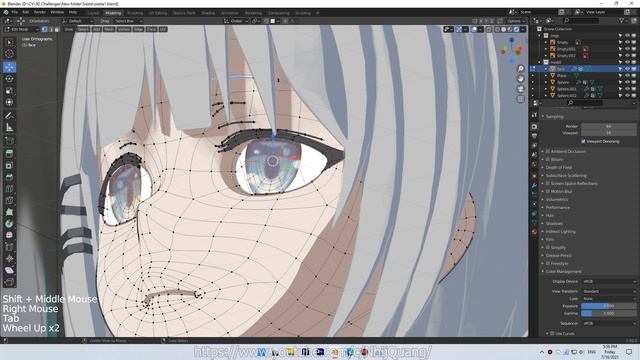
Task: Switch to the Modeling workspace tab
Action: pos(113,13)
